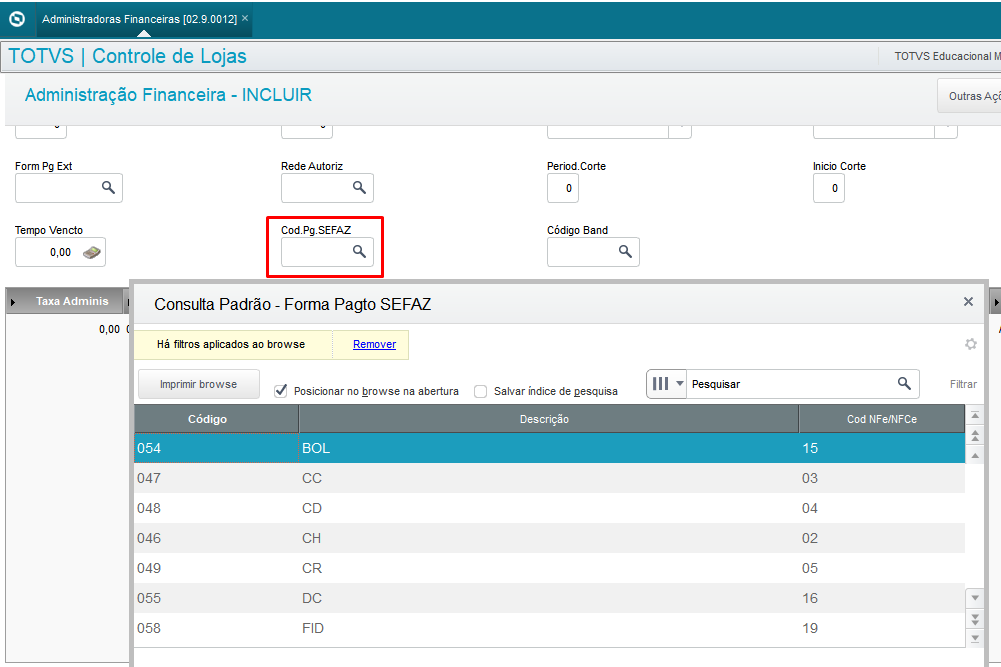Close the Administradoras Financeiras tab
Viewport: 1001px width, 667px height.
pos(245,19)
